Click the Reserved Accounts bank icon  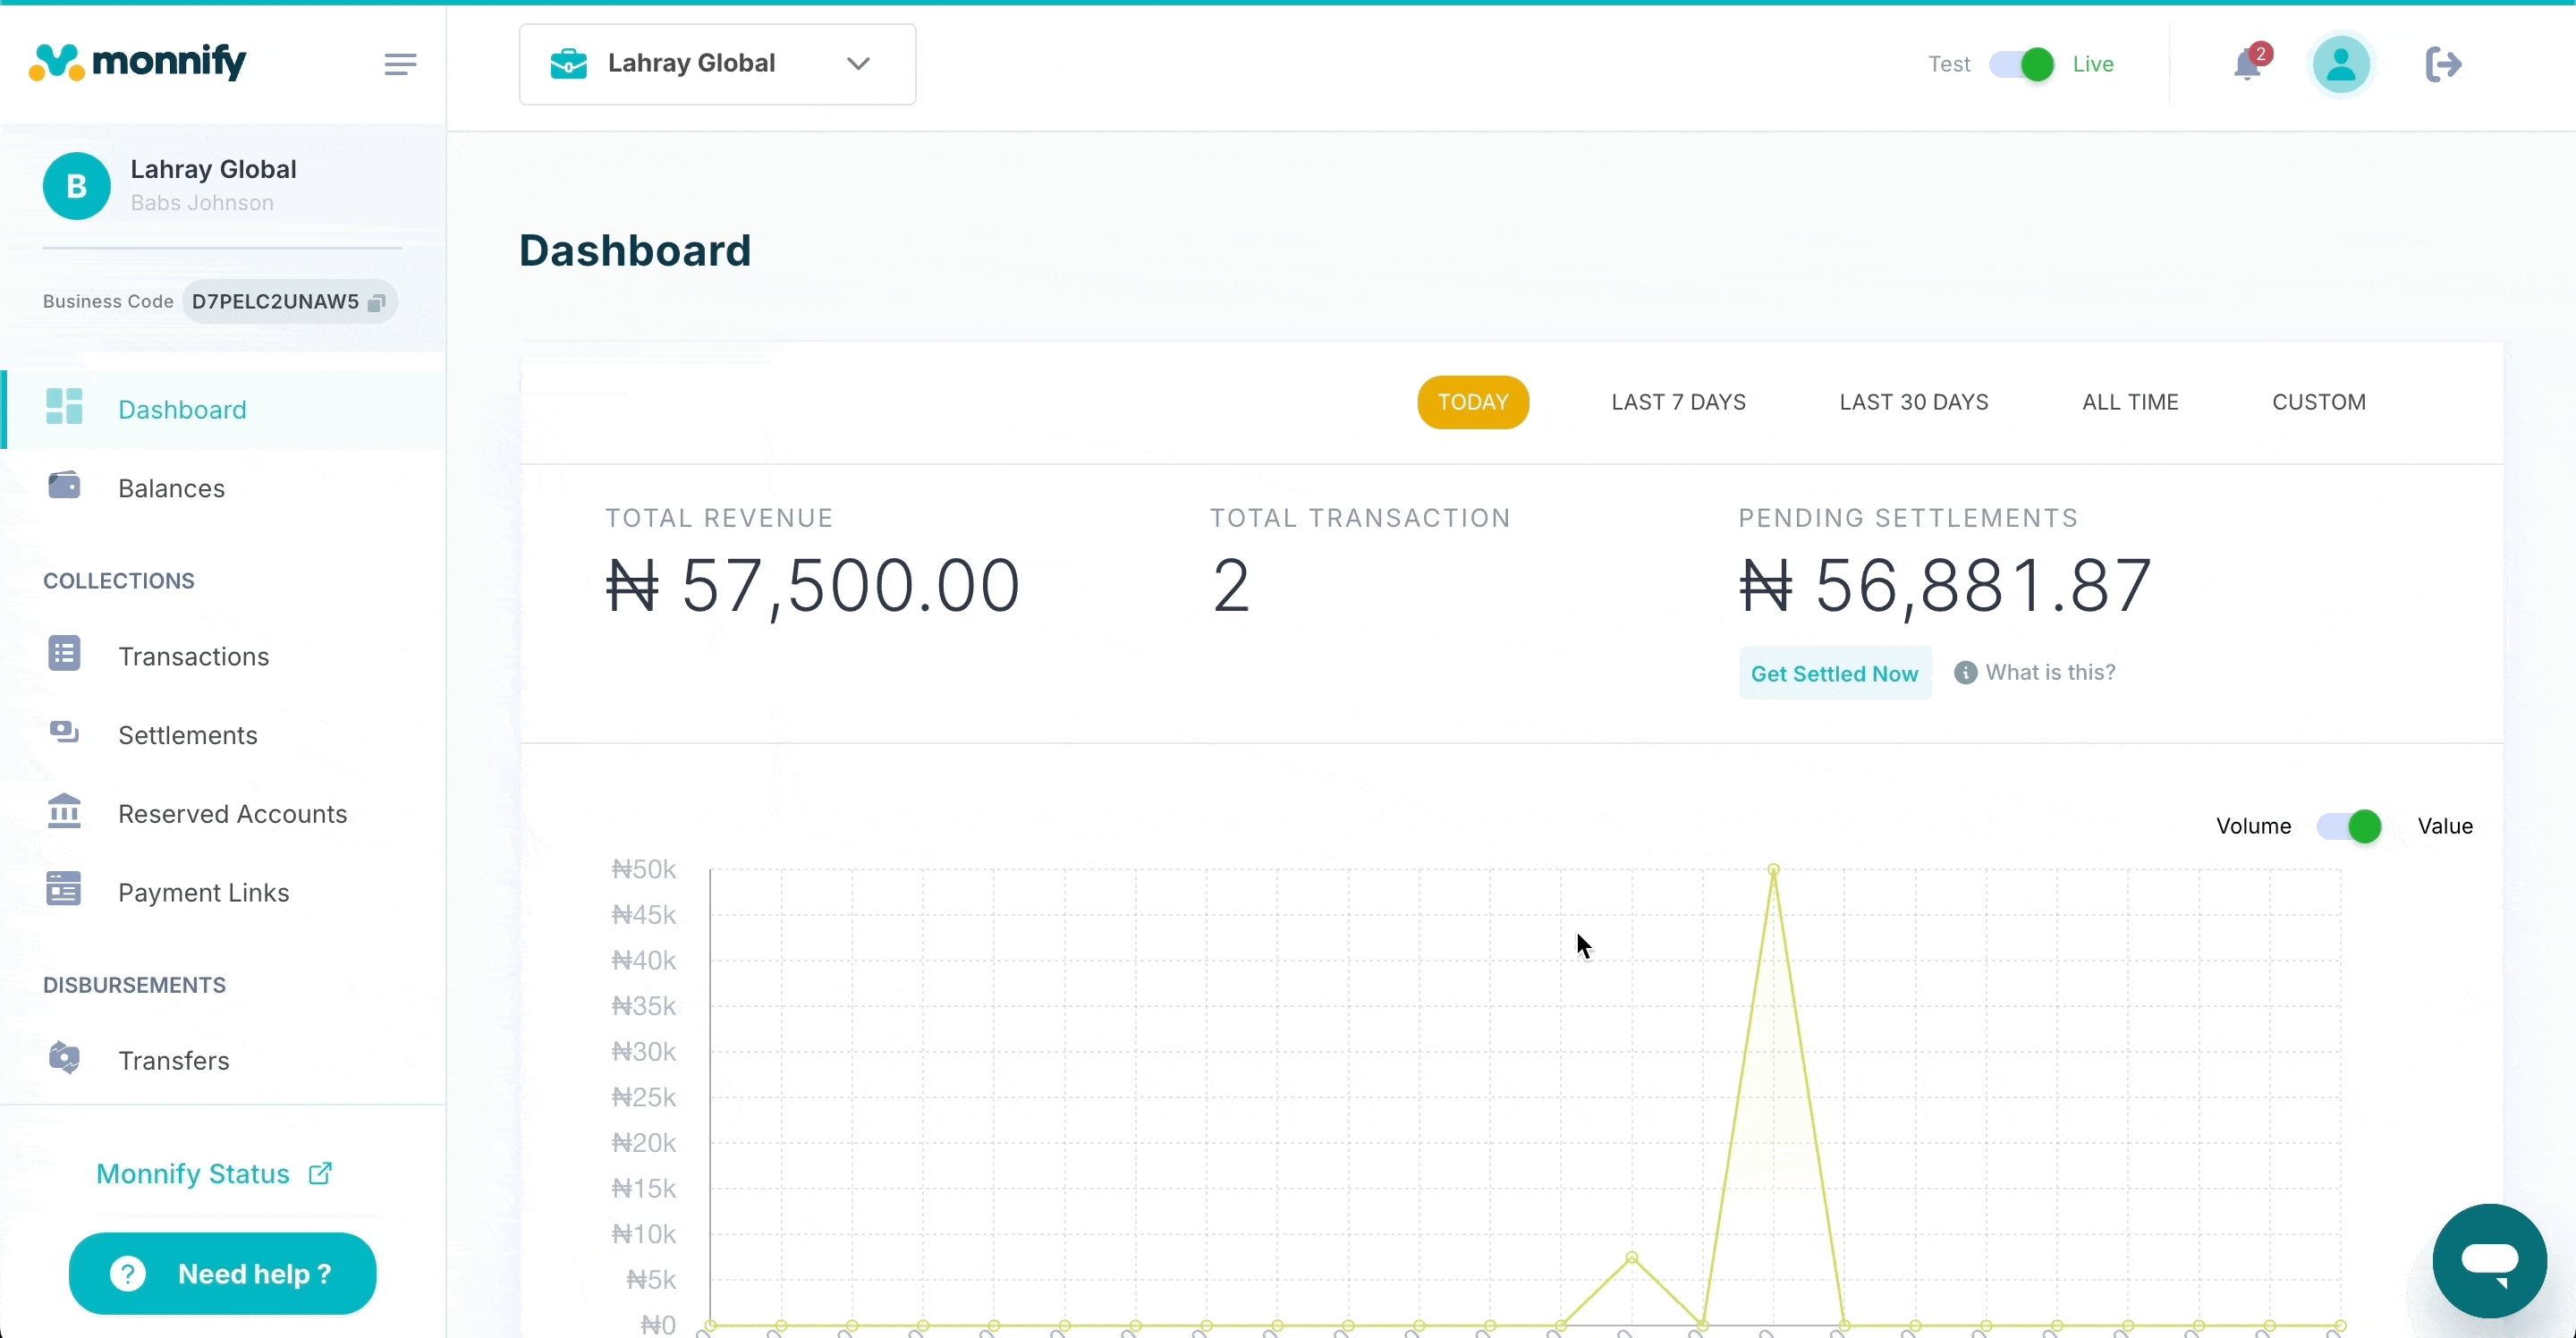click(65, 811)
